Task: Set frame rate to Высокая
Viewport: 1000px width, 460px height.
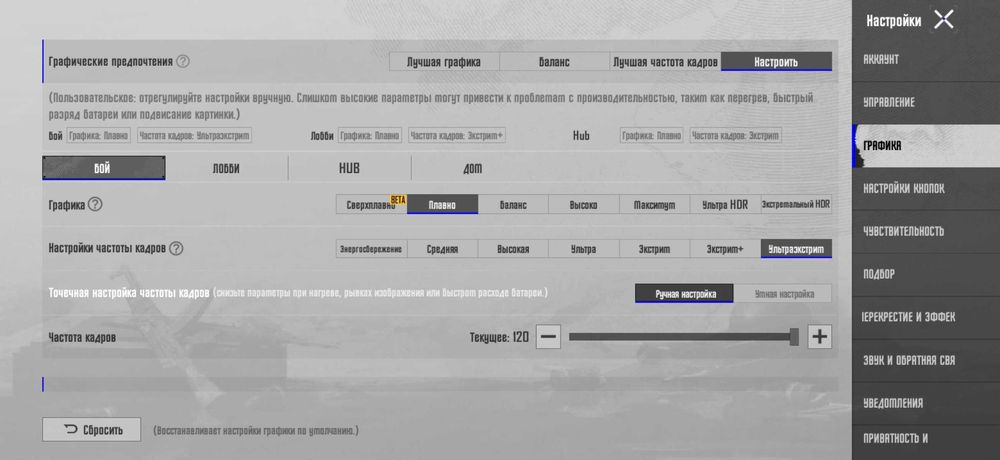Action: (x=513, y=249)
